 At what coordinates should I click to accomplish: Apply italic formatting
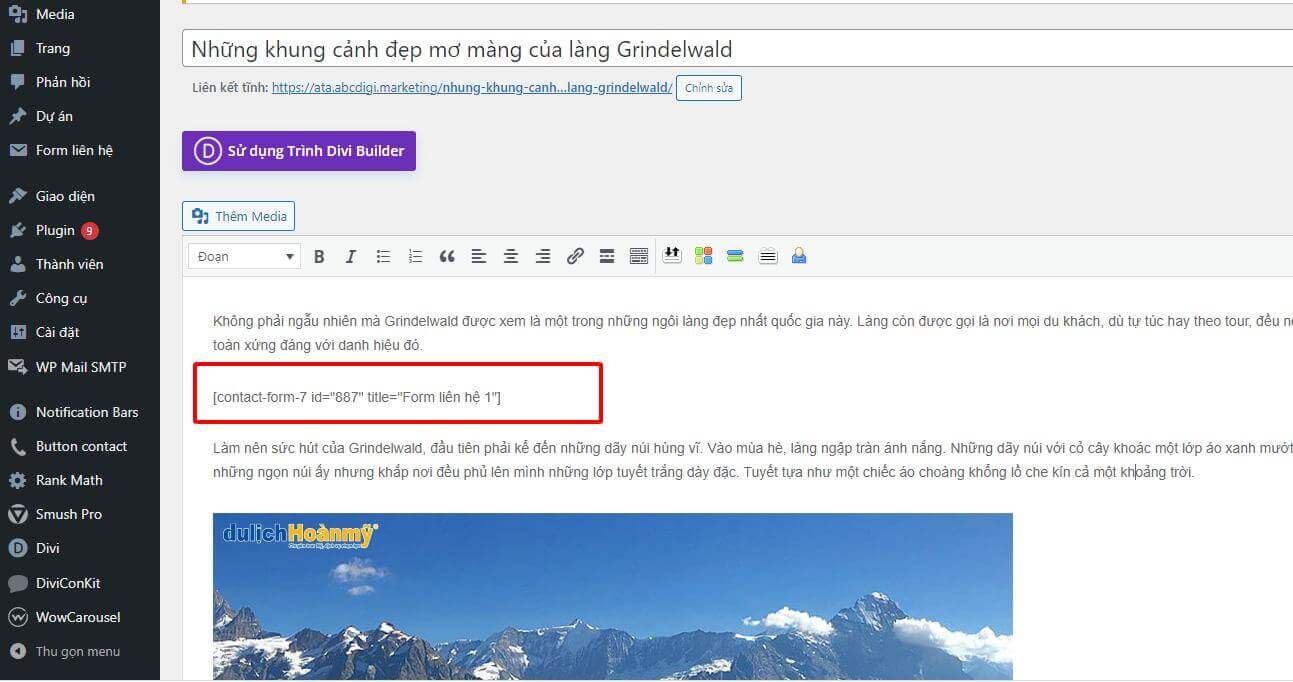351,256
